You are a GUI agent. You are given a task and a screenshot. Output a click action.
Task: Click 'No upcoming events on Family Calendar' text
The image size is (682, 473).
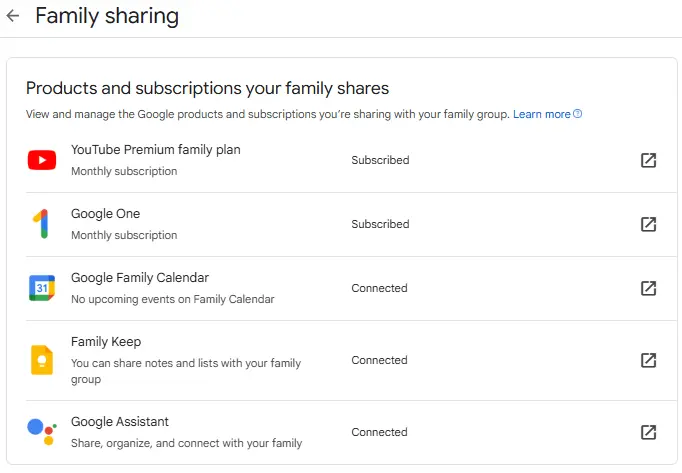(x=173, y=299)
